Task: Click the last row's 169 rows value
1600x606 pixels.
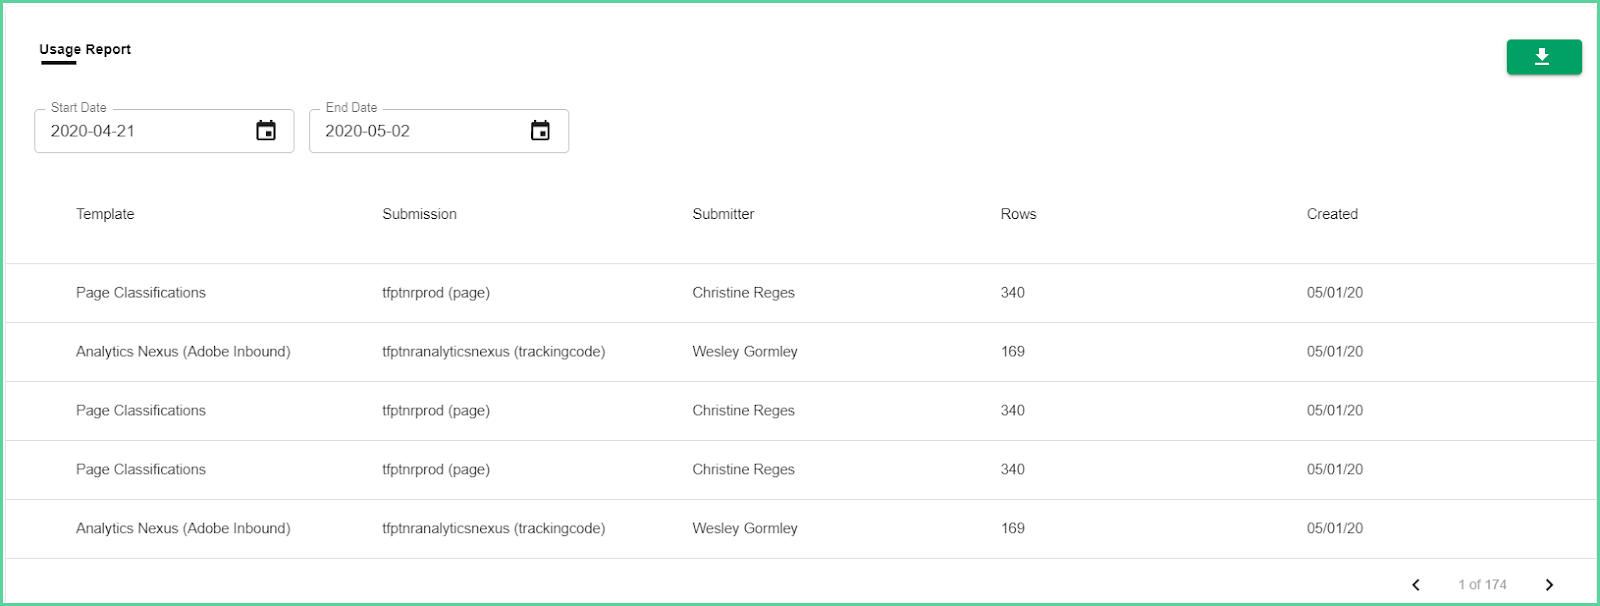Action: [x=1013, y=529]
